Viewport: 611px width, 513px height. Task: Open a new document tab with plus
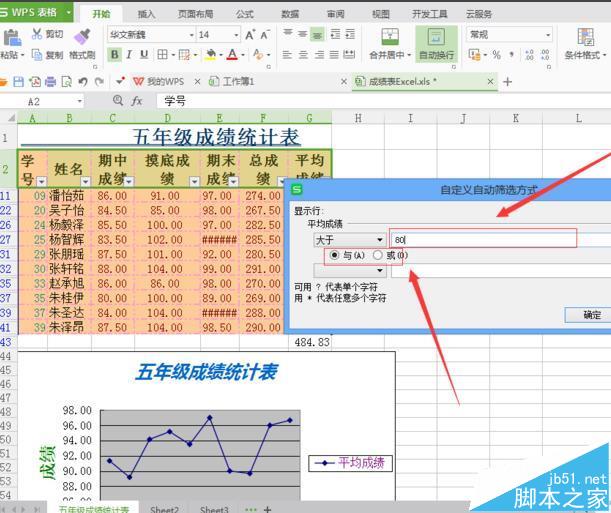tap(507, 82)
